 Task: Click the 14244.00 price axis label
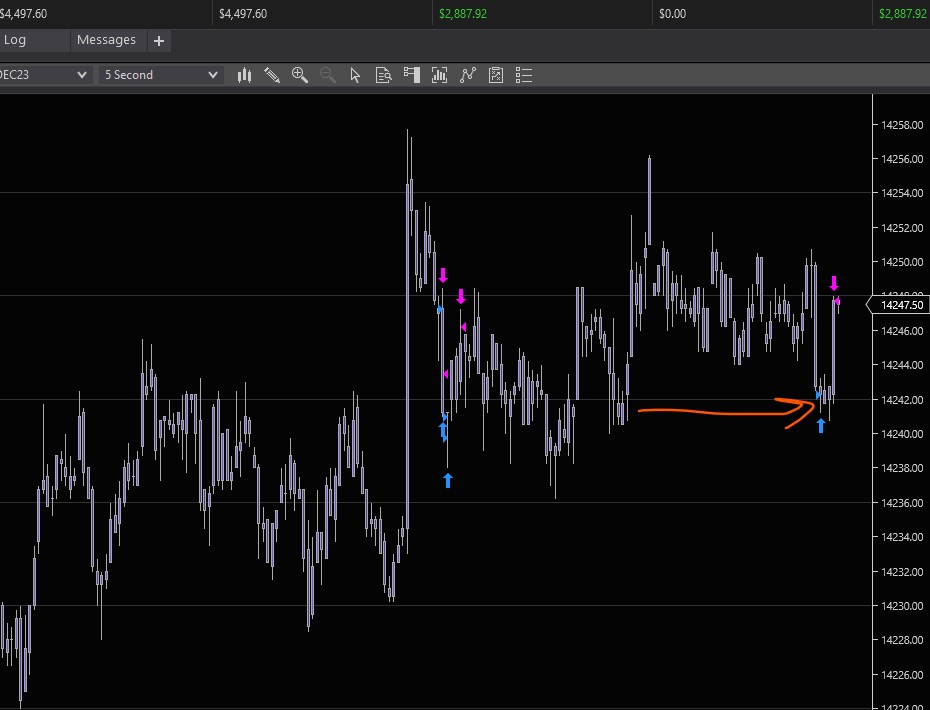[x=902, y=365]
